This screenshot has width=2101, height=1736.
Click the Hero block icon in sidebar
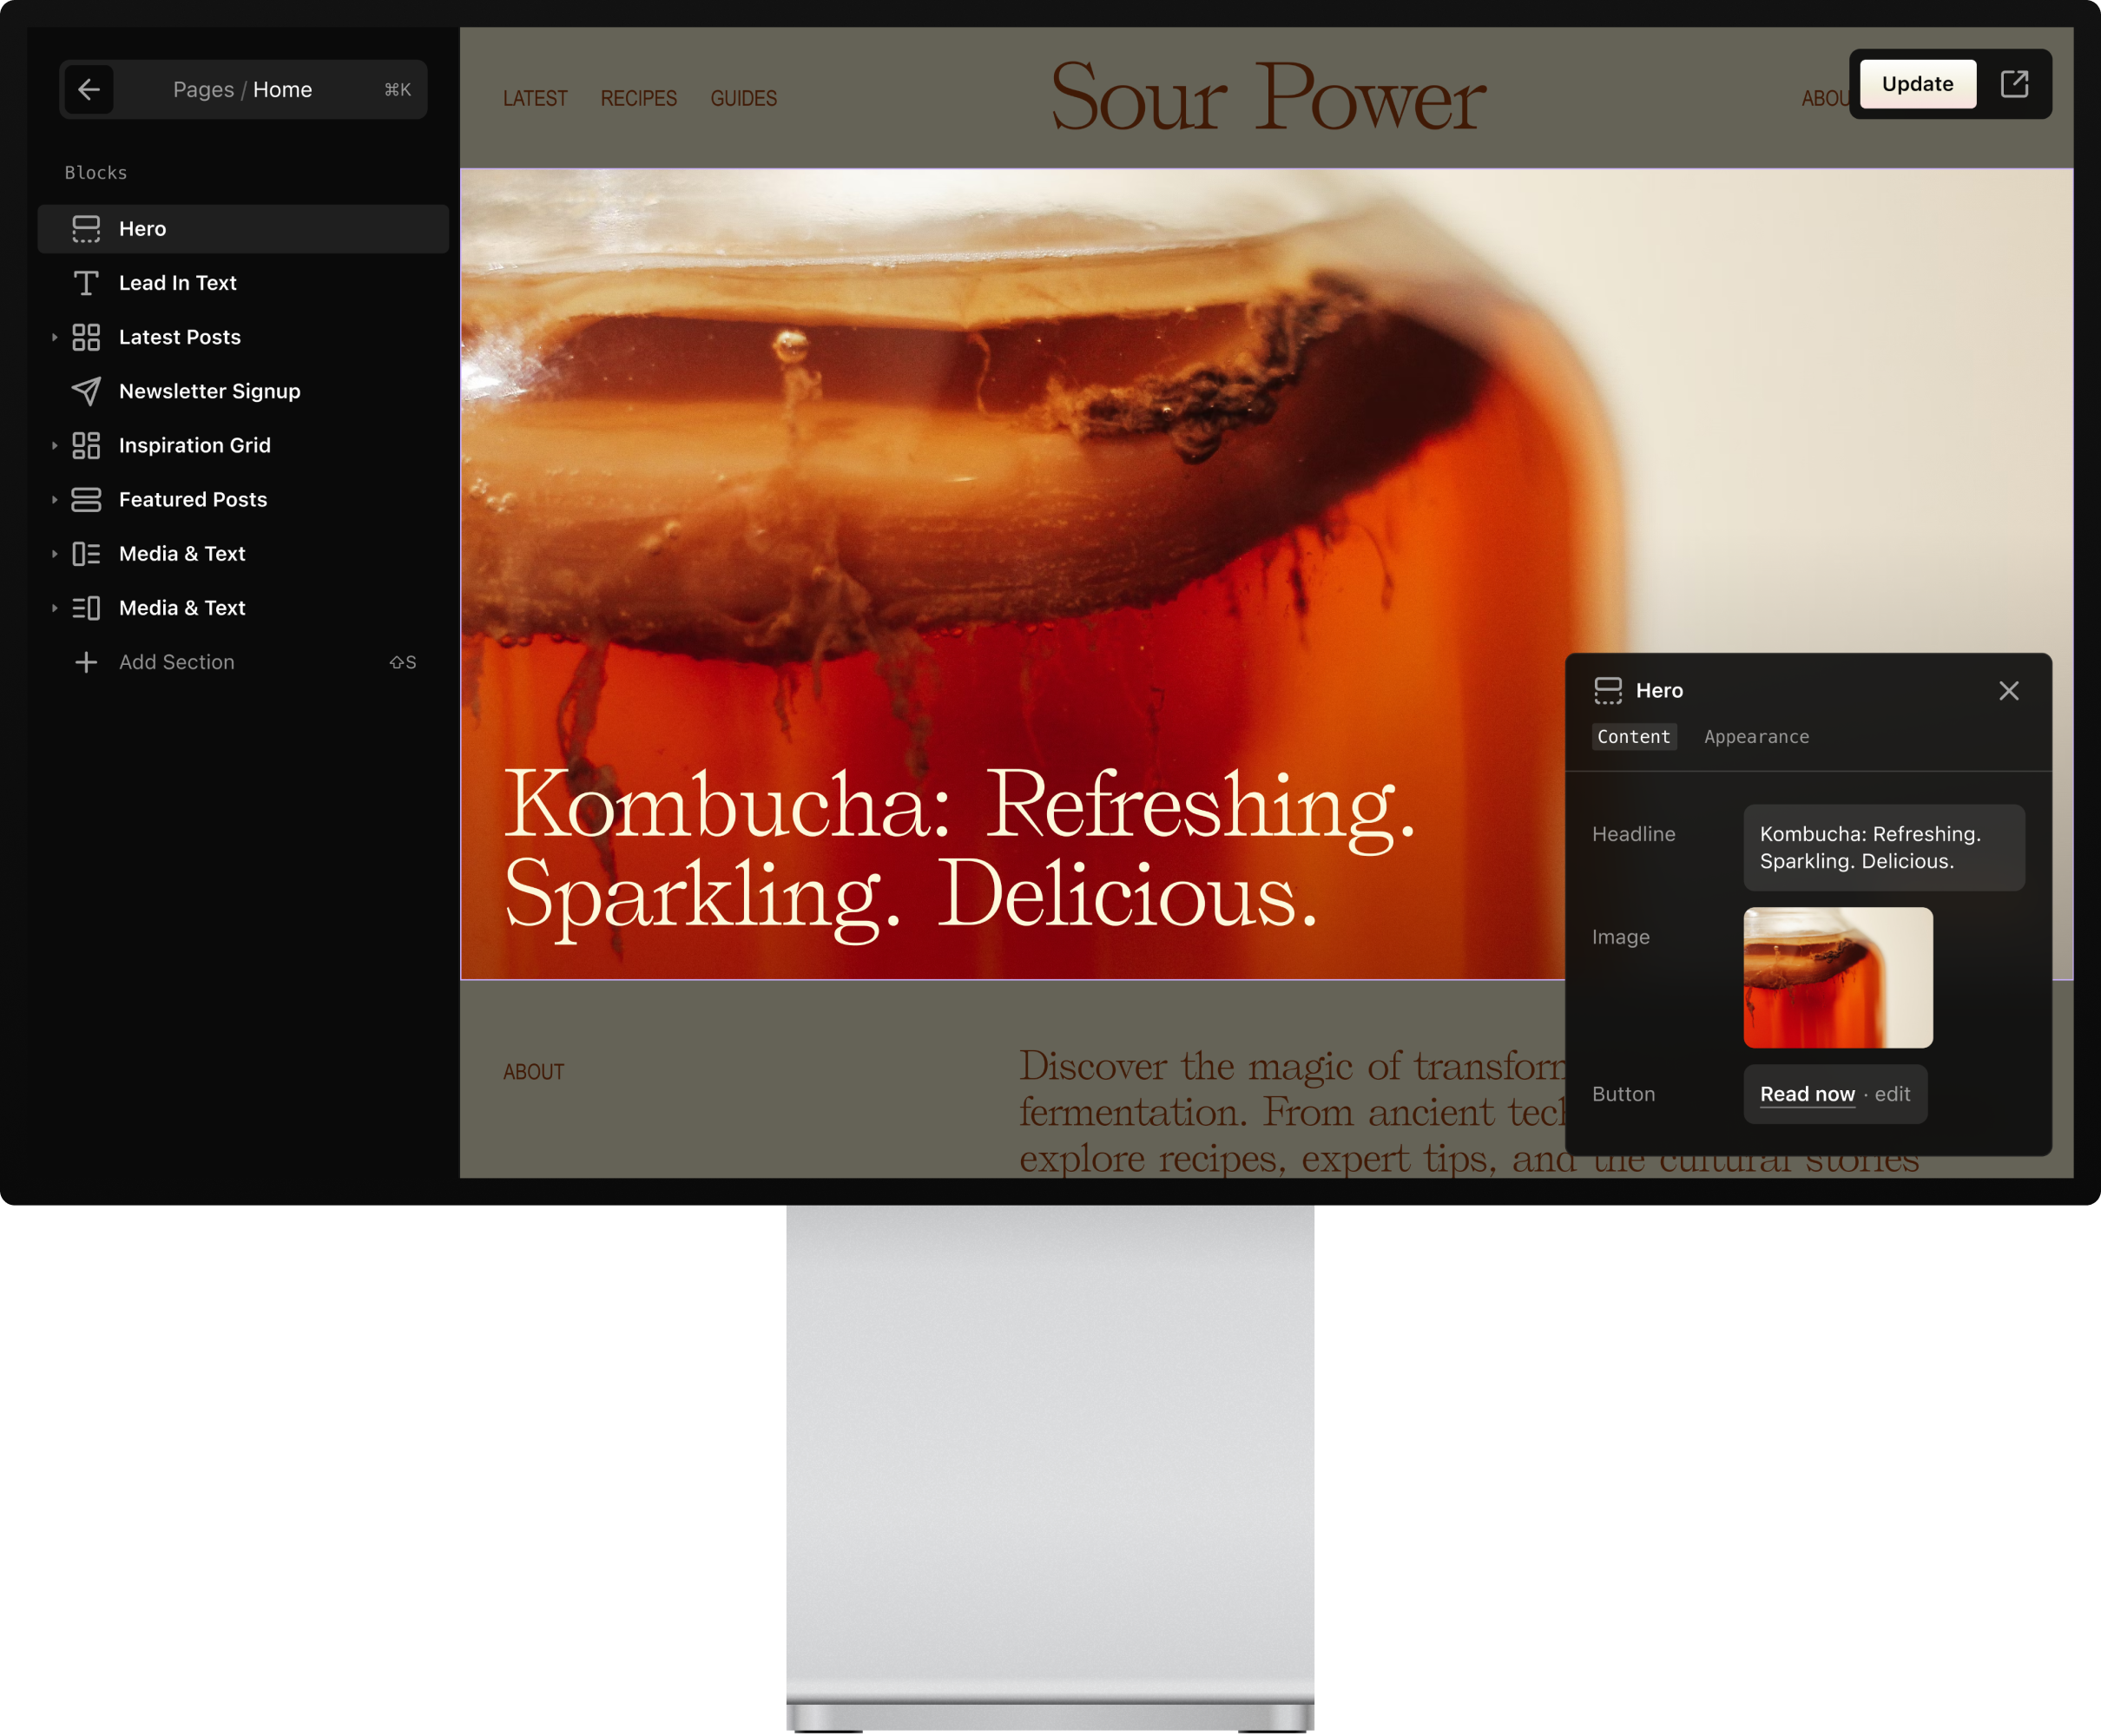pos(86,229)
